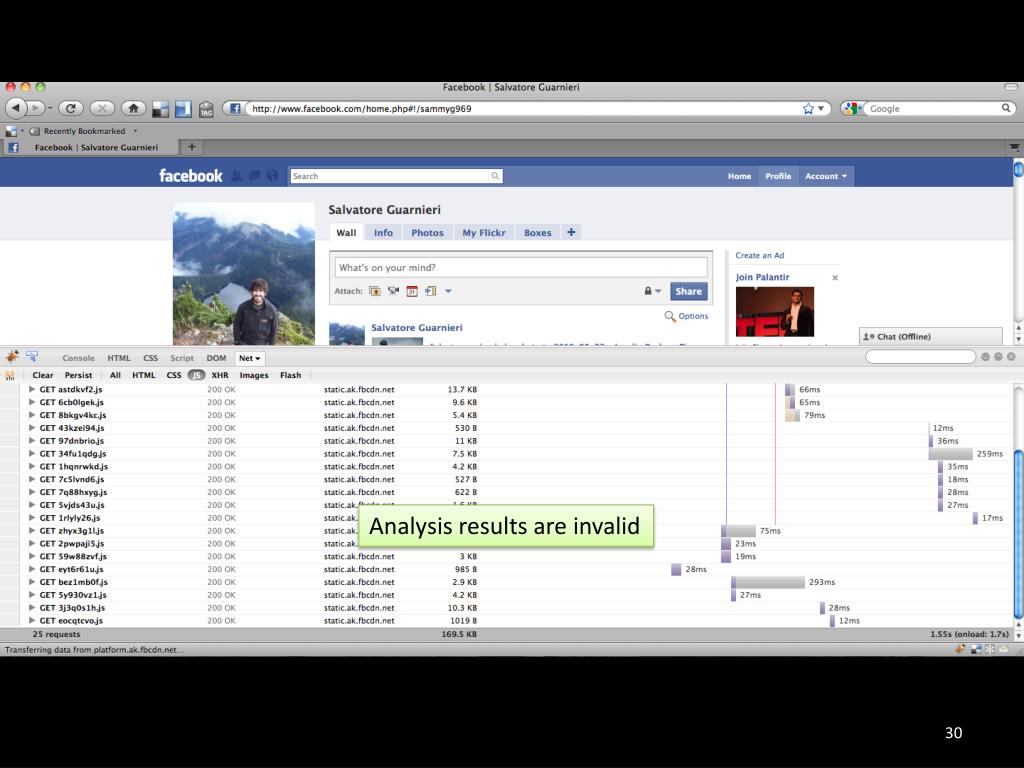This screenshot has width=1024, height=768.
Task: Click the Facebook notifications globe icon
Action: tap(272, 176)
